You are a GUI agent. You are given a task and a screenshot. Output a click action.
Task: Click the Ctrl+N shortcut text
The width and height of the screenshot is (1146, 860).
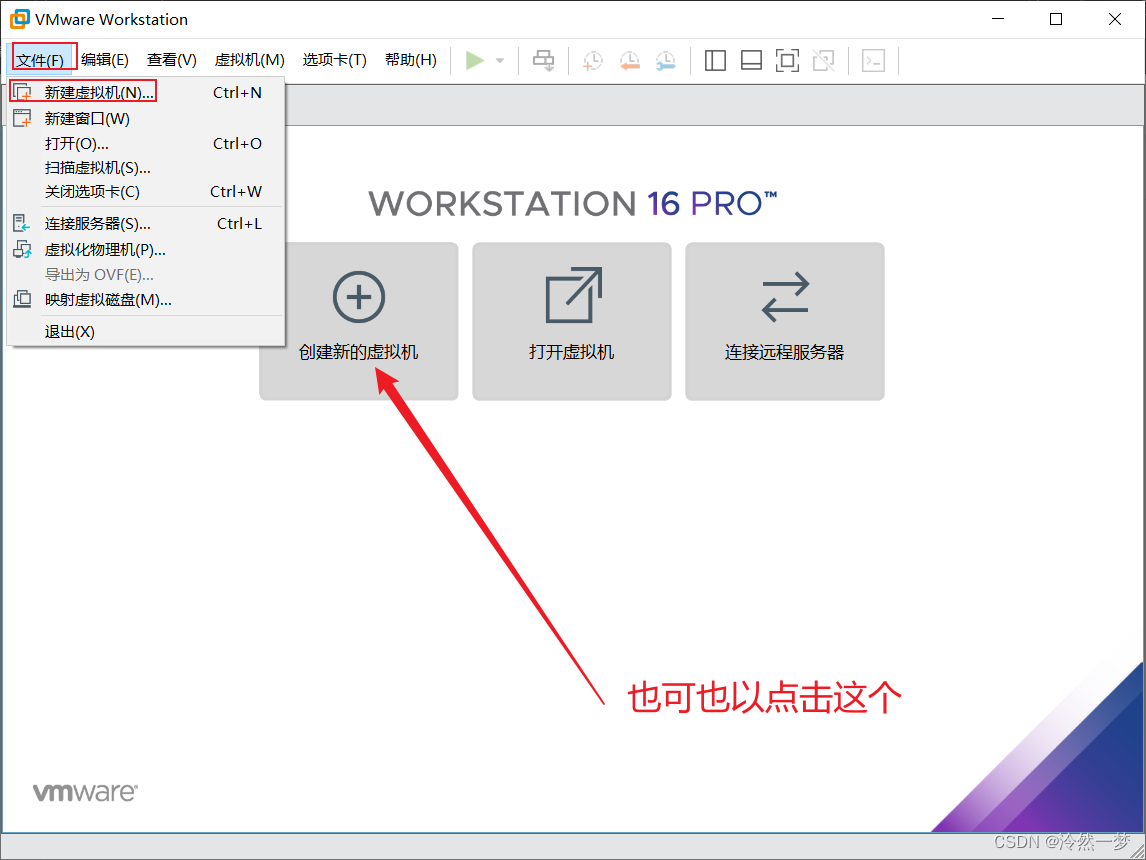(x=238, y=93)
